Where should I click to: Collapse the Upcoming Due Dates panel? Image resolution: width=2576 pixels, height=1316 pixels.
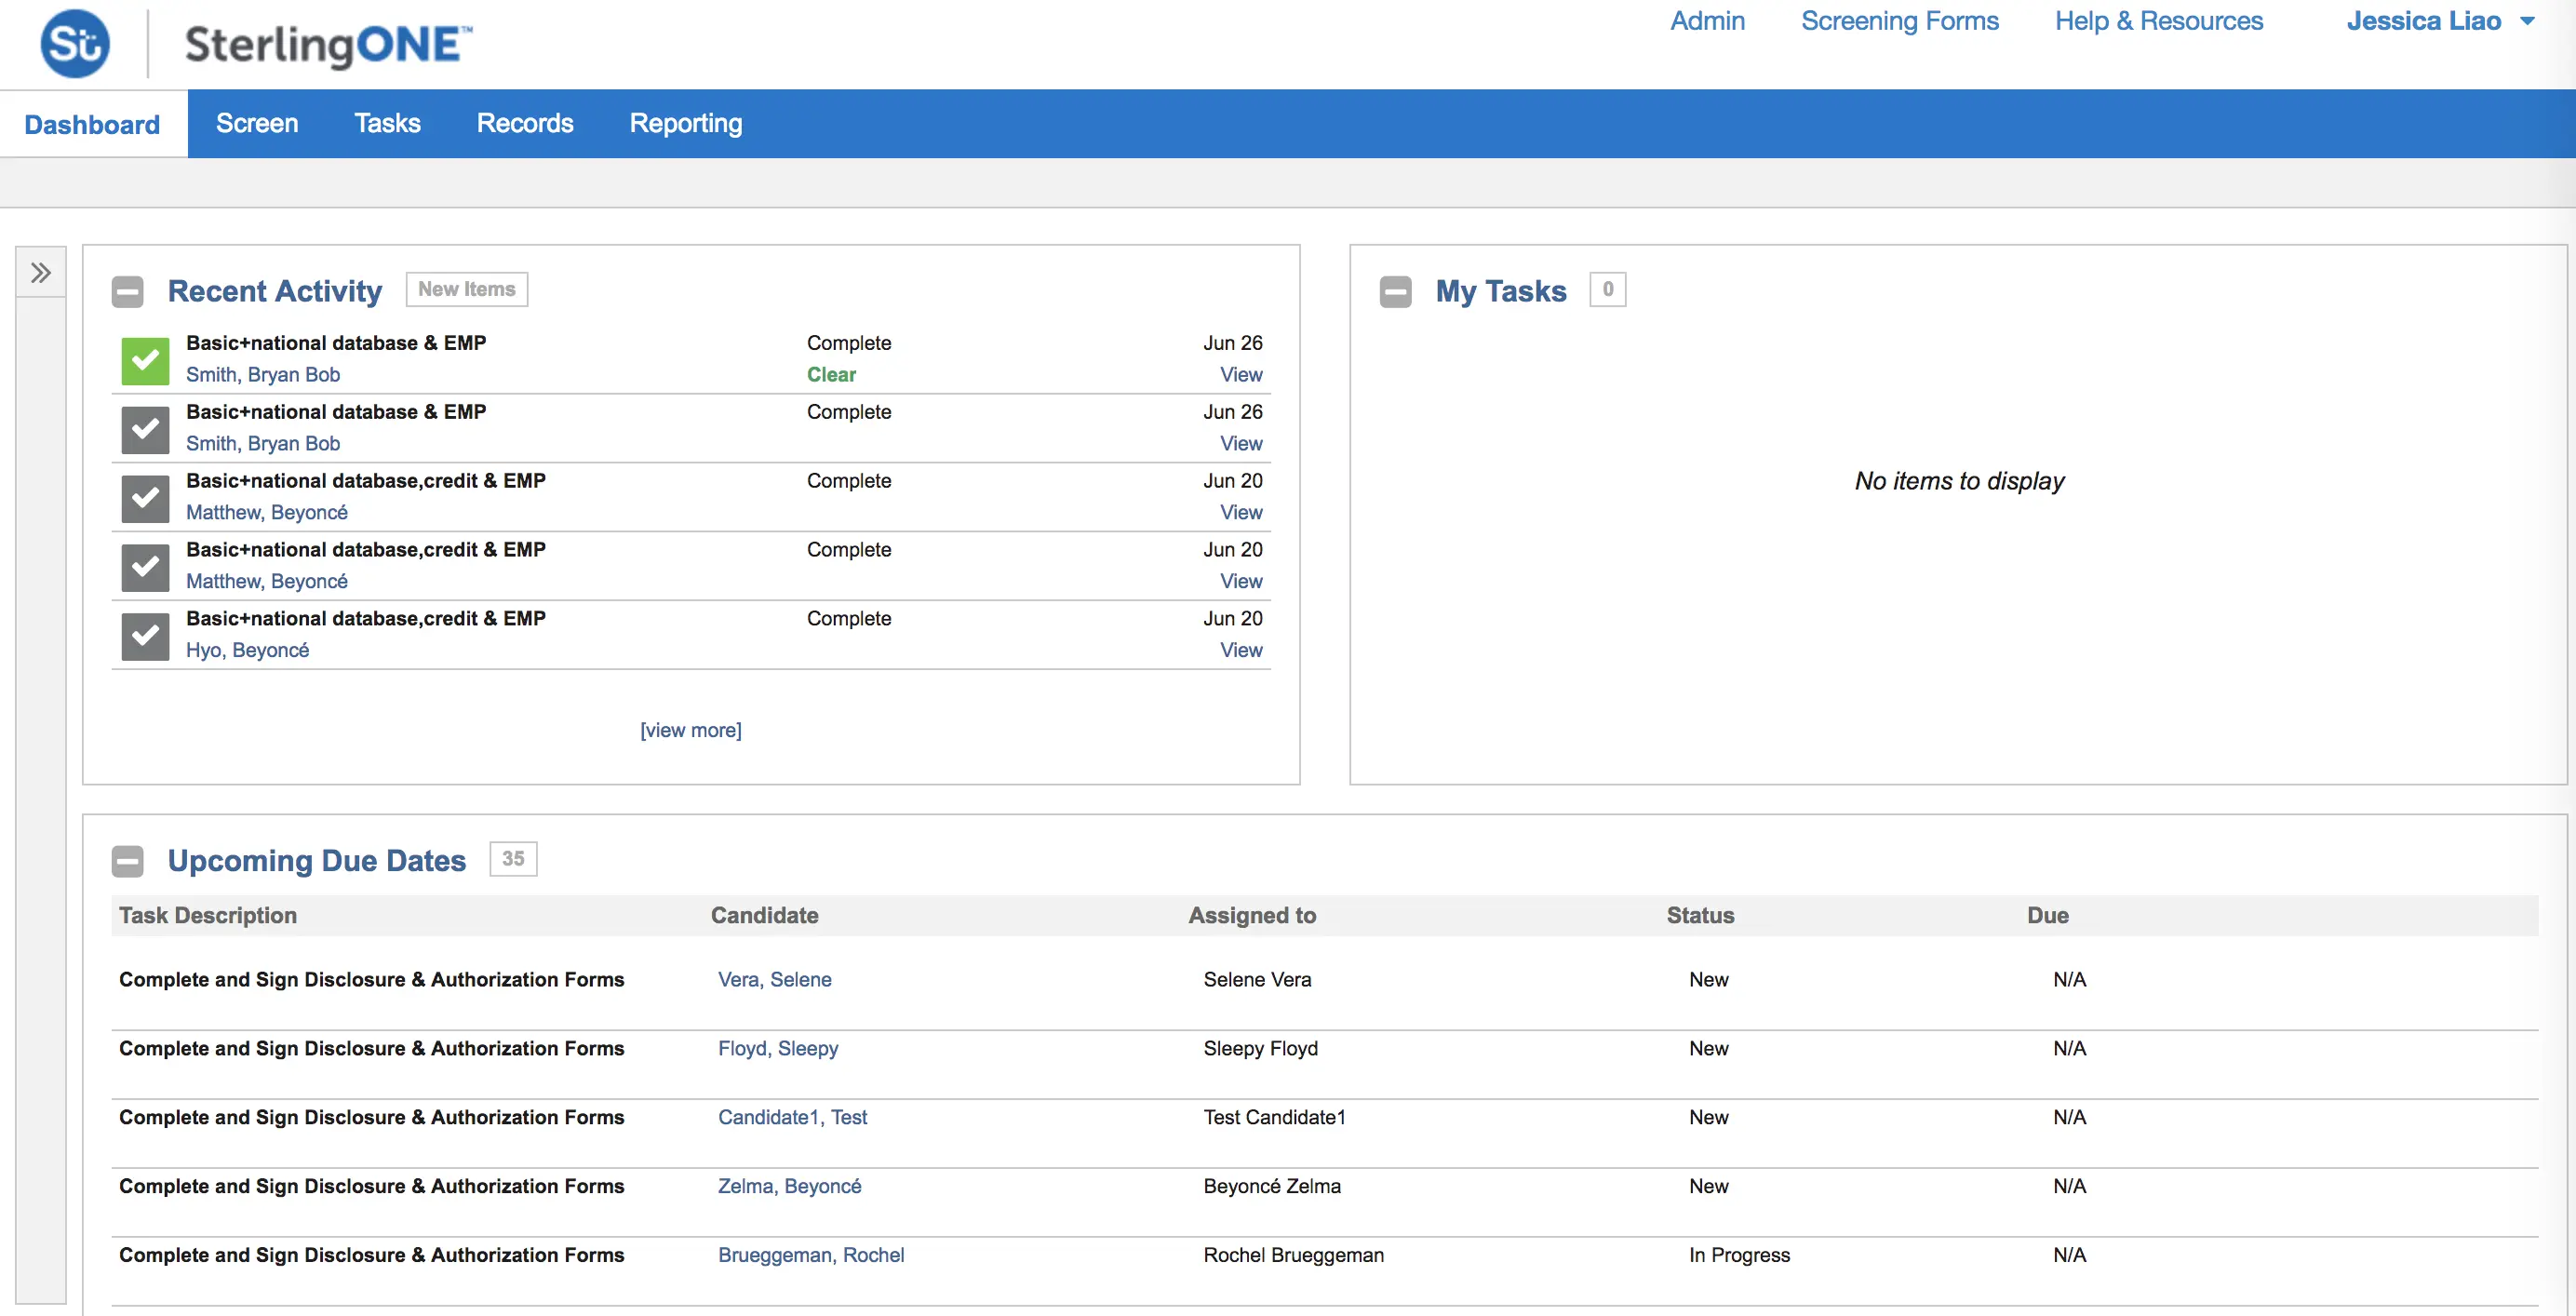127,861
